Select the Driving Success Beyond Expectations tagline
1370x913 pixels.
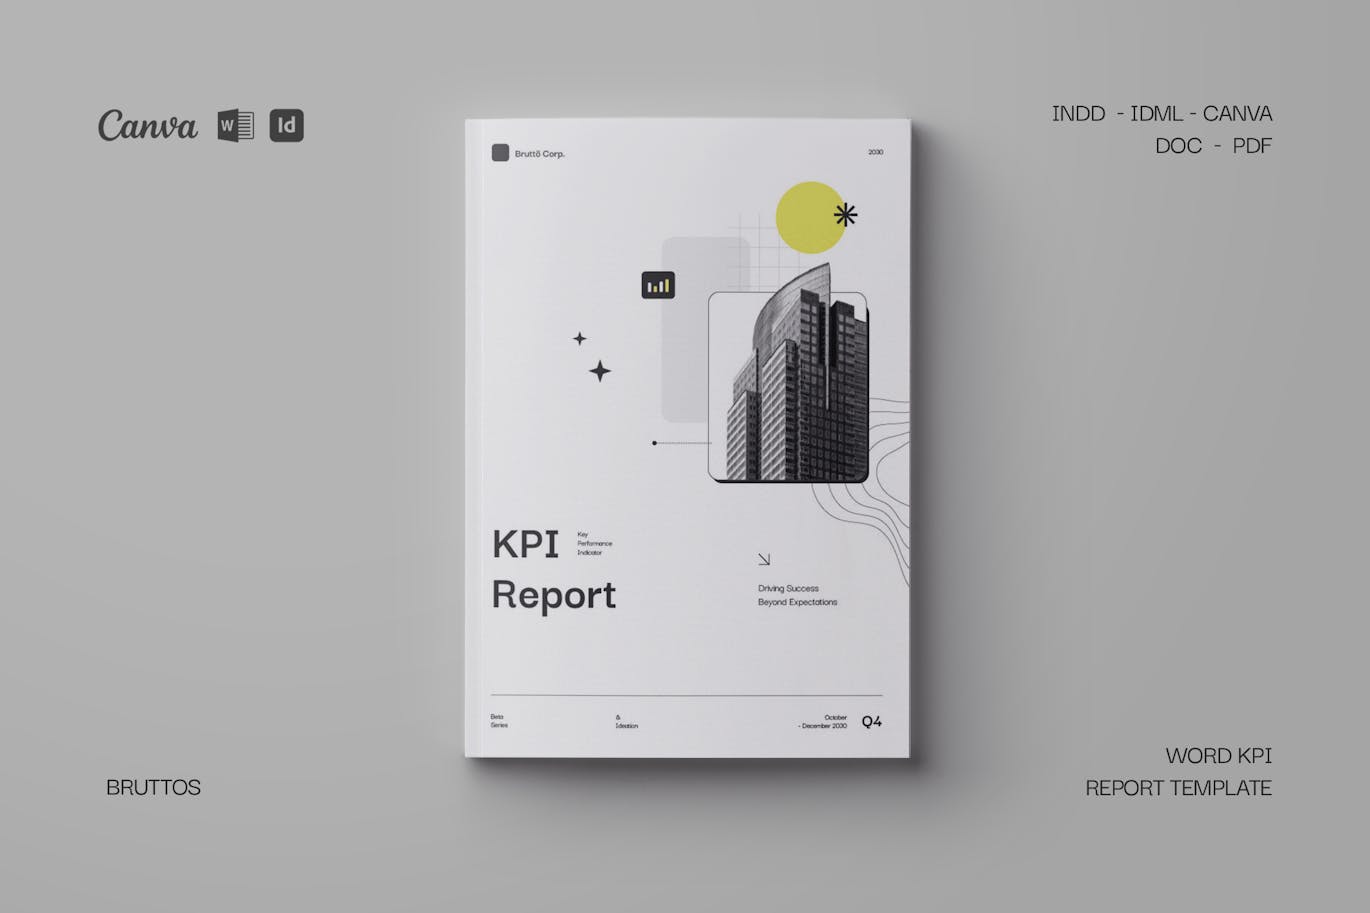tap(797, 595)
